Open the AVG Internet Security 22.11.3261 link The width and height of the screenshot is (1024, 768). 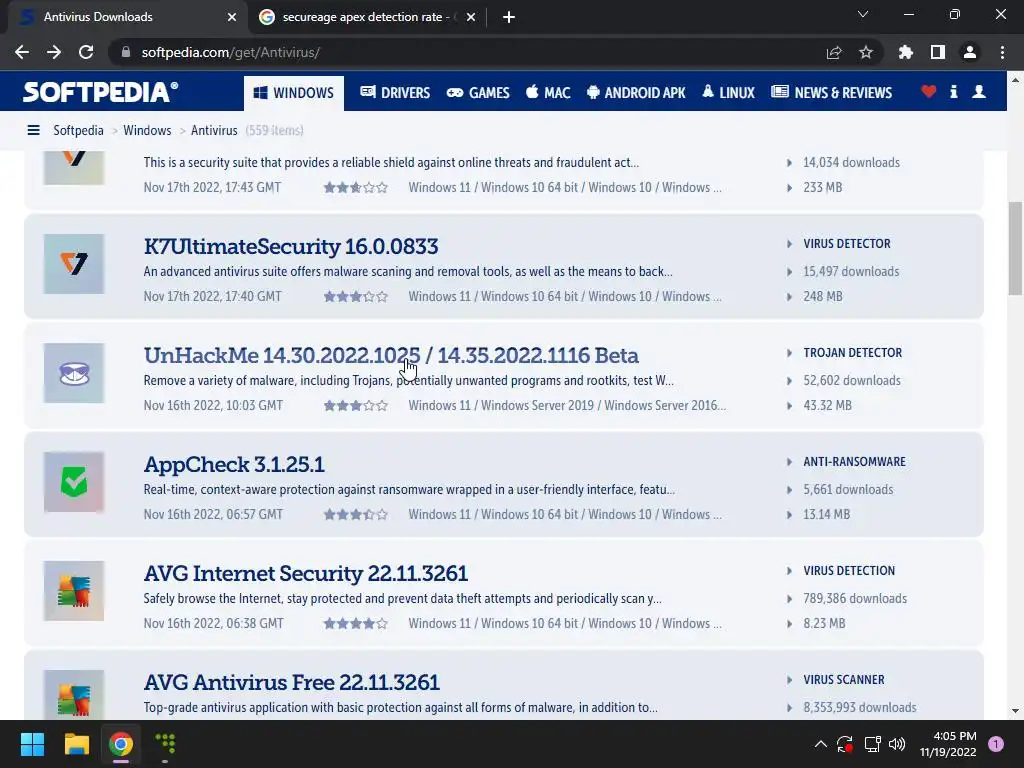point(306,573)
